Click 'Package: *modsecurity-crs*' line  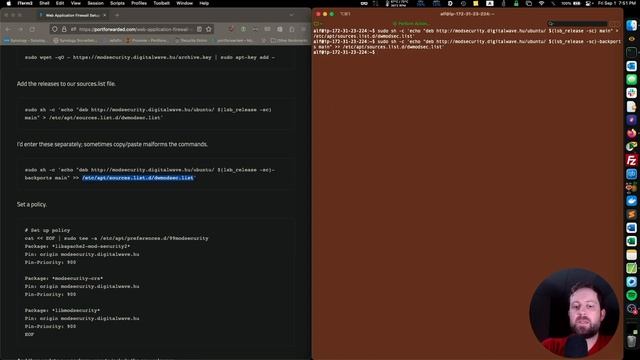(x=64, y=278)
